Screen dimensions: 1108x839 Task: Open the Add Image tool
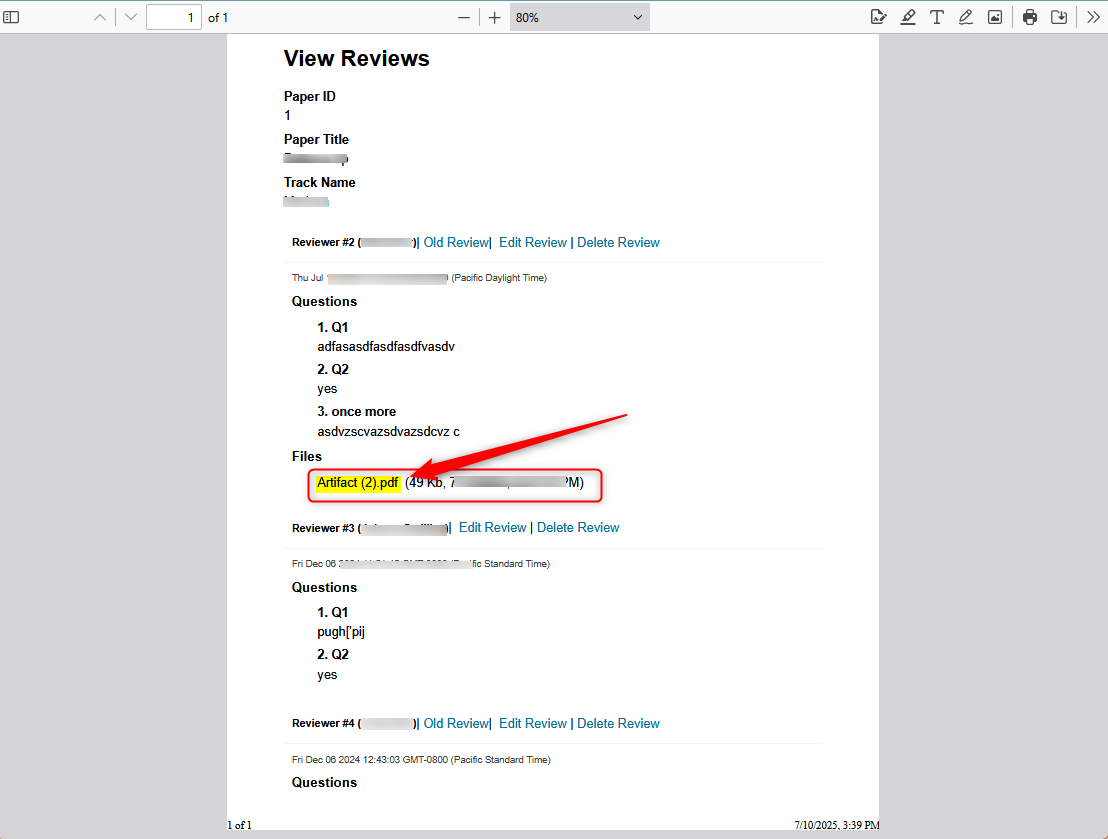(x=994, y=16)
